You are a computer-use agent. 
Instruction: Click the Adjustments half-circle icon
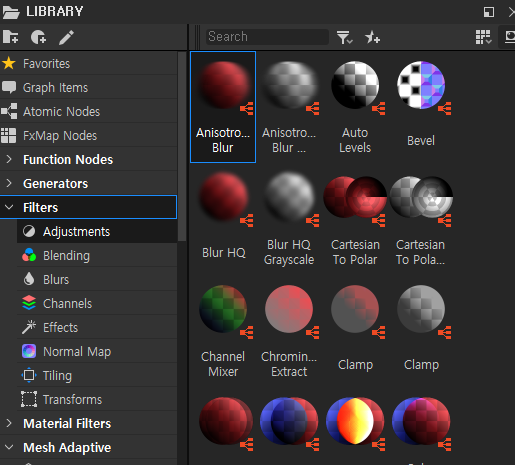pos(29,231)
